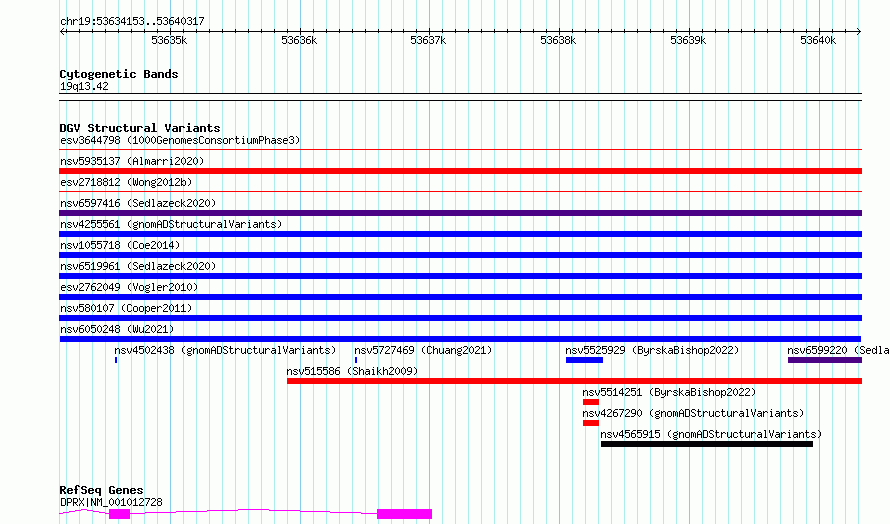Select the nsv580107 (Cooper2011) blue bar

pos(460,318)
